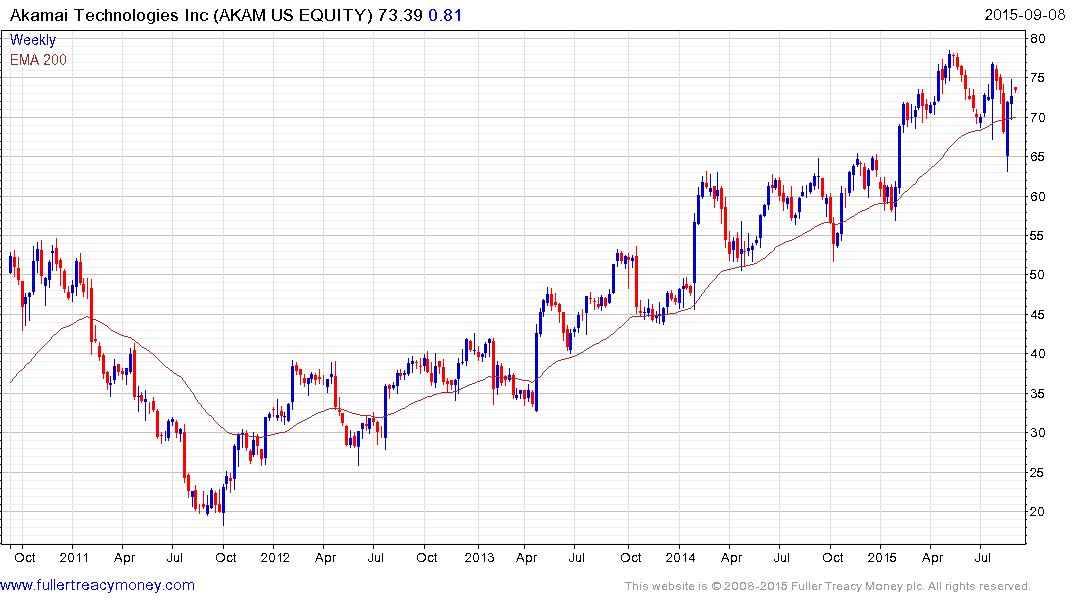The width and height of the screenshot is (1075, 600).
Task: Click the 50 price axis label
Action: tap(1038, 275)
